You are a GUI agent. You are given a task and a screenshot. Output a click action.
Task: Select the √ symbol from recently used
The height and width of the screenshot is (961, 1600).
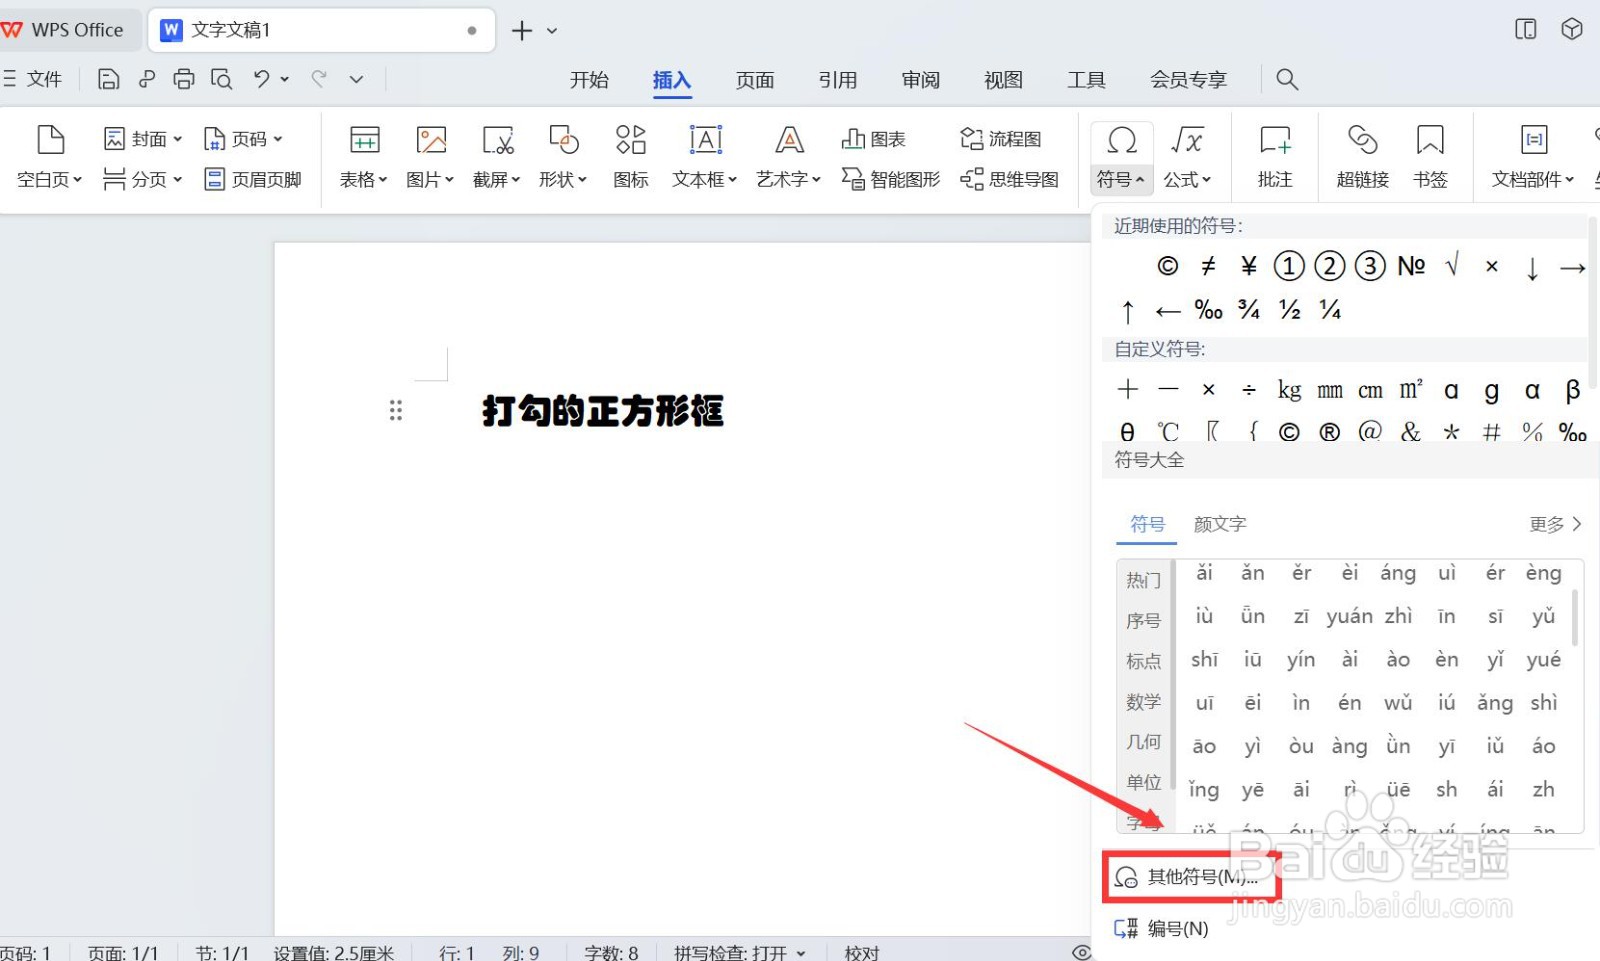(x=1451, y=266)
